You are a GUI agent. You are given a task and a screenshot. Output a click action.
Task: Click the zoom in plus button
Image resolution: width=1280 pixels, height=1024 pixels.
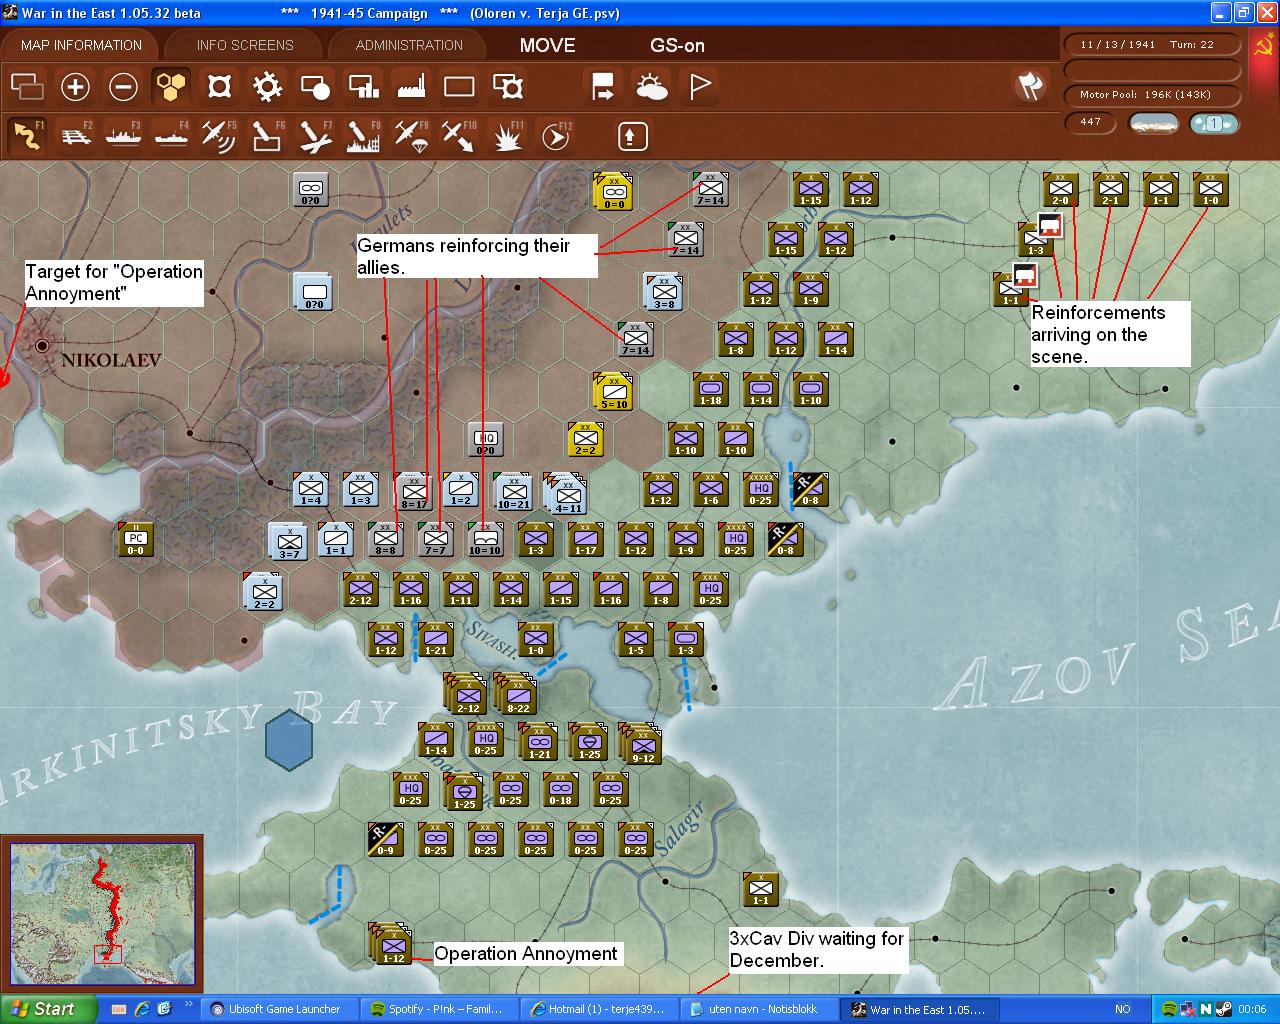pos(75,87)
